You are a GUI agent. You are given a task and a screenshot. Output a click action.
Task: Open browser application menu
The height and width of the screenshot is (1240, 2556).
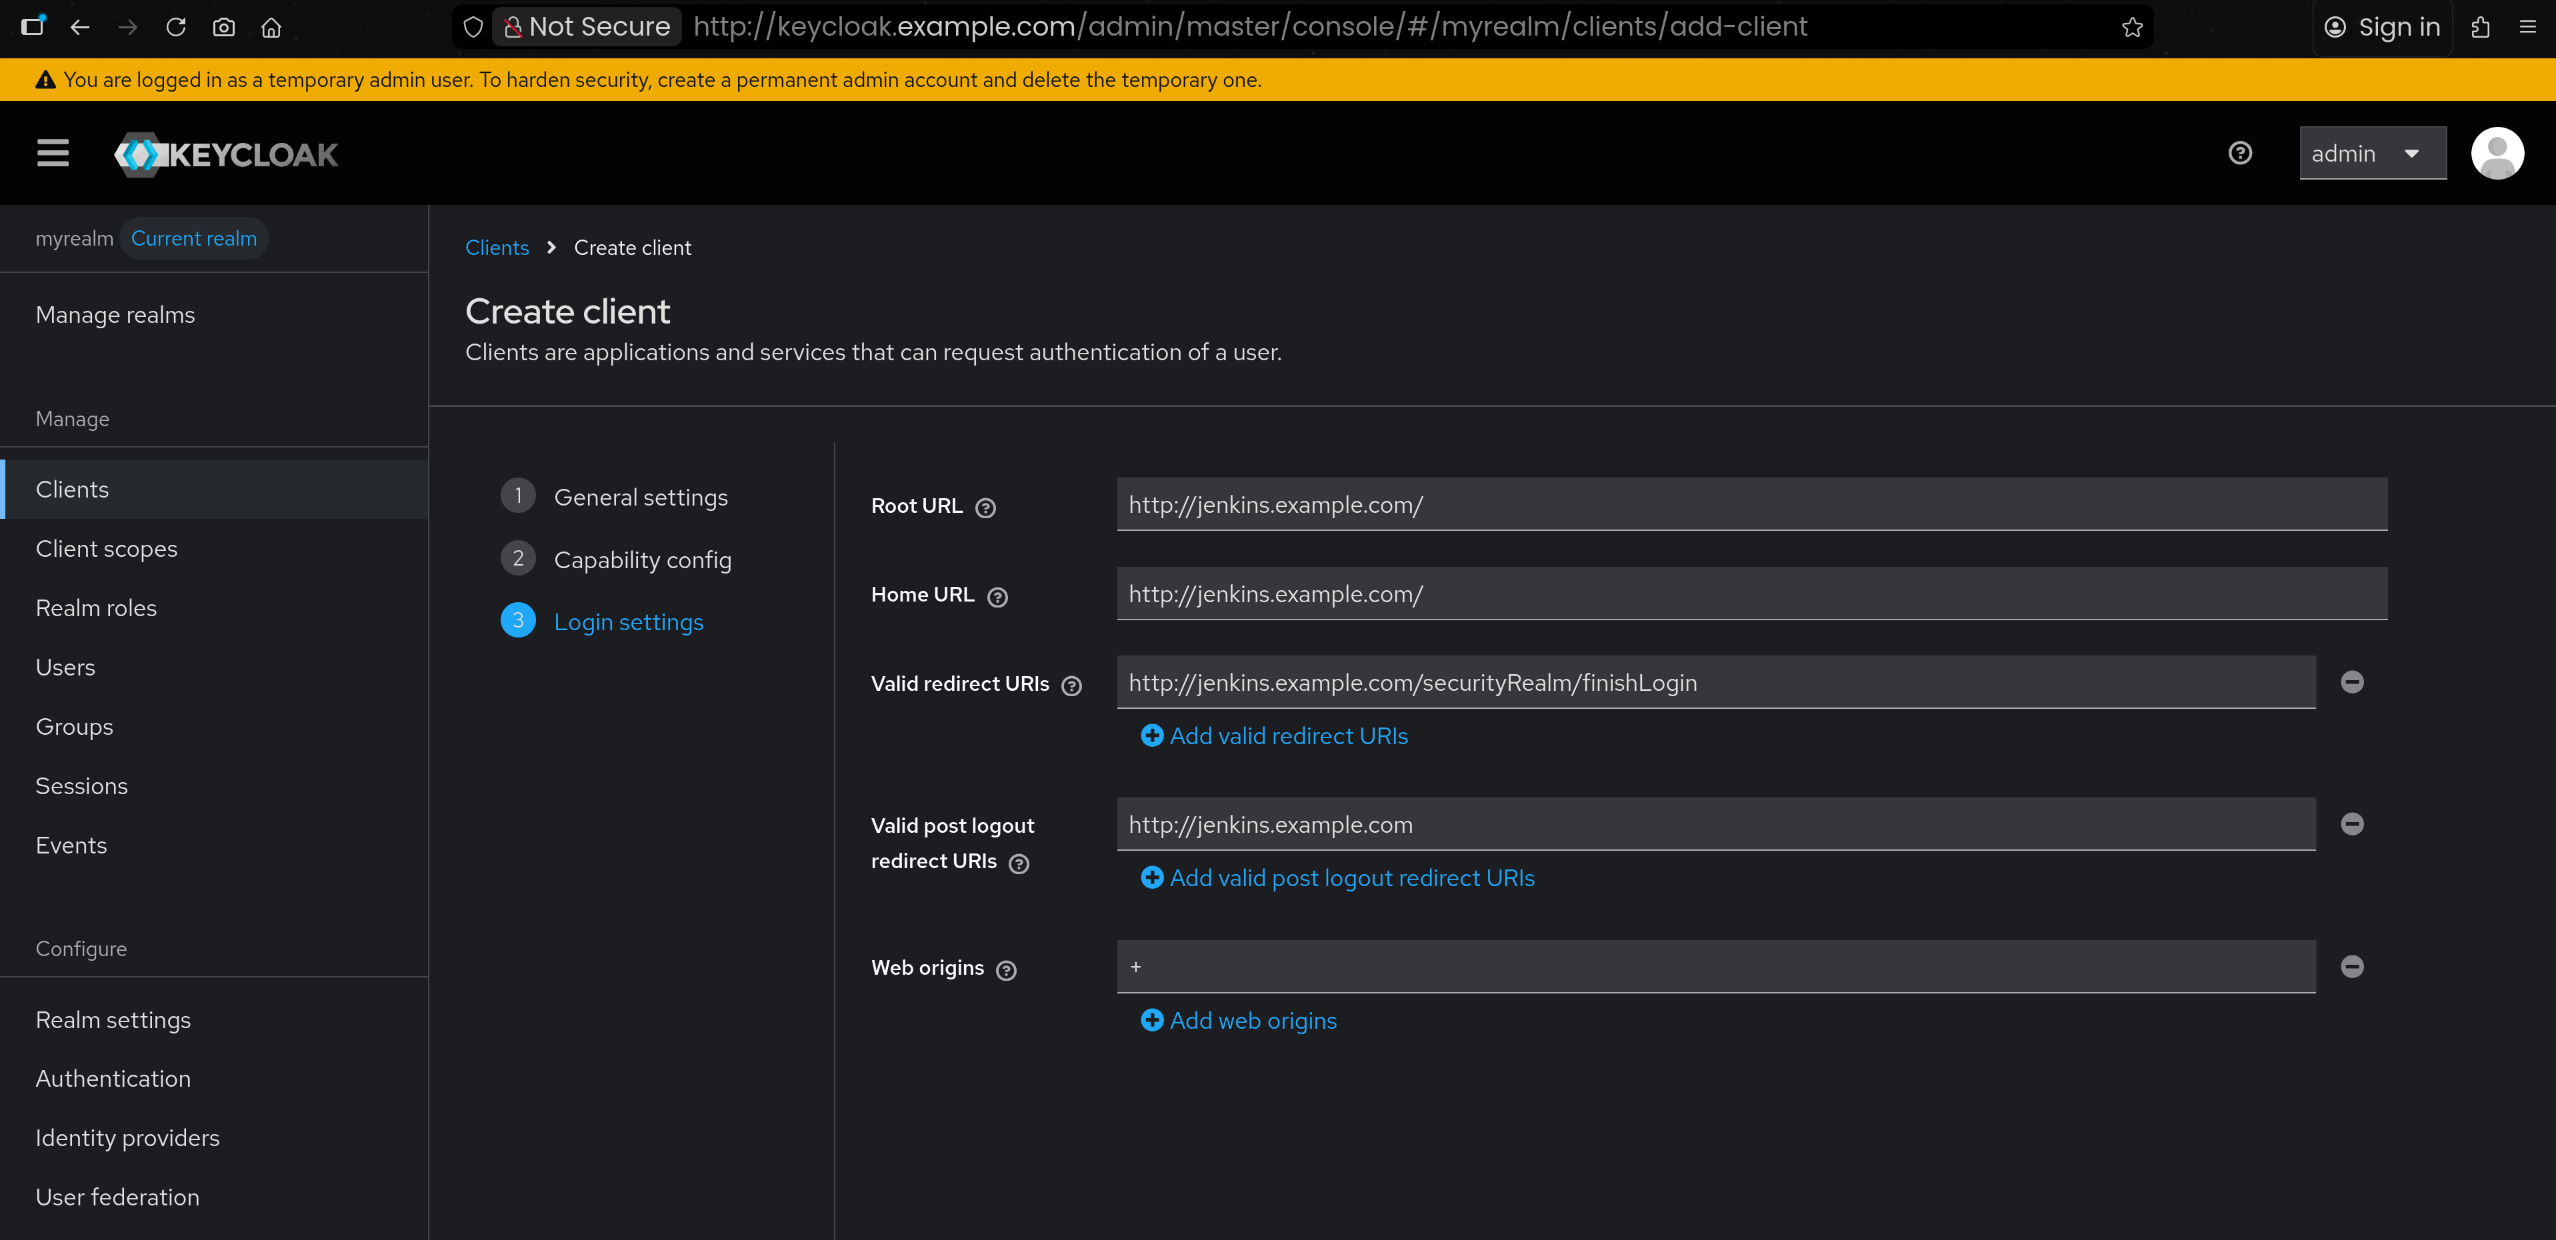pyautogui.click(x=2528, y=27)
